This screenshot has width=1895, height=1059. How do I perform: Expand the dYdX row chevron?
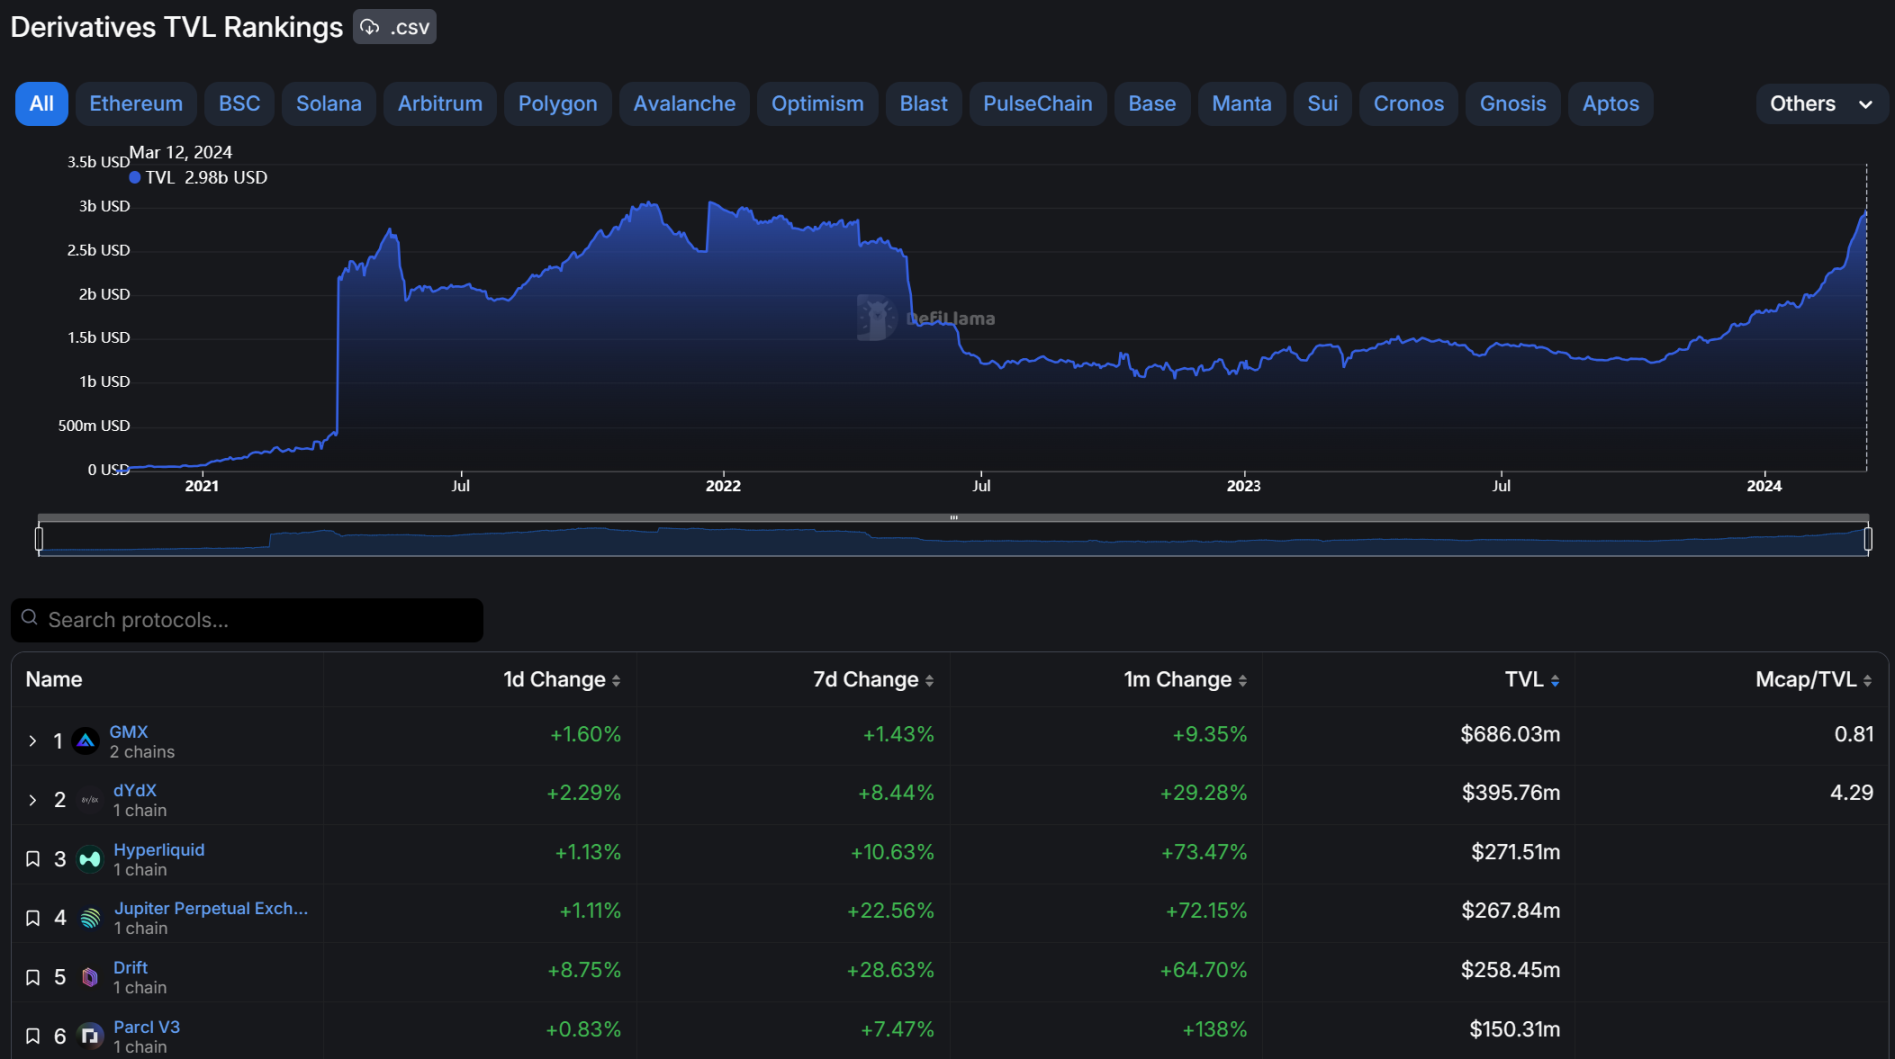point(32,800)
